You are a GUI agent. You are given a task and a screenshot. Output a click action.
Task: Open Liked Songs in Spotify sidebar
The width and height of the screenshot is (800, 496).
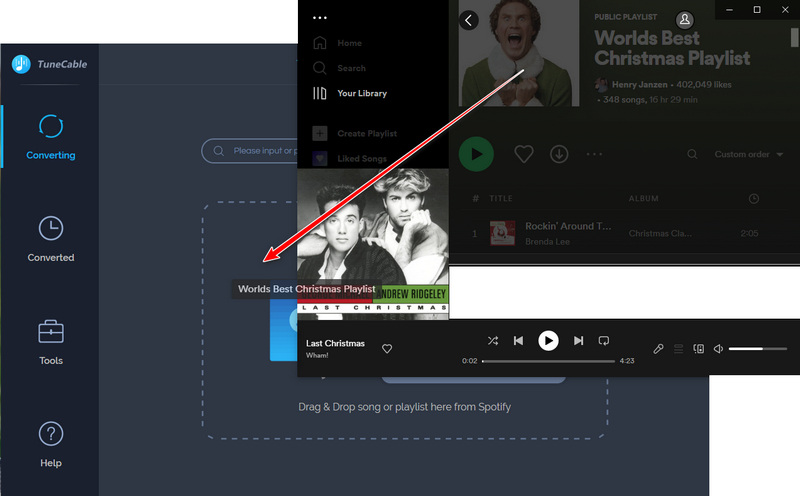tap(350, 159)
